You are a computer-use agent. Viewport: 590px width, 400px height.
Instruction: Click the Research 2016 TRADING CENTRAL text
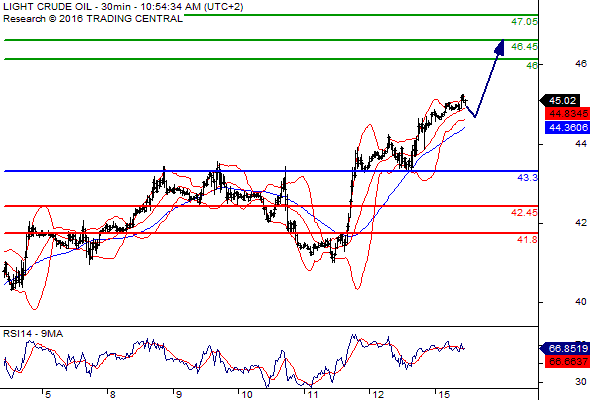[93, 19]
